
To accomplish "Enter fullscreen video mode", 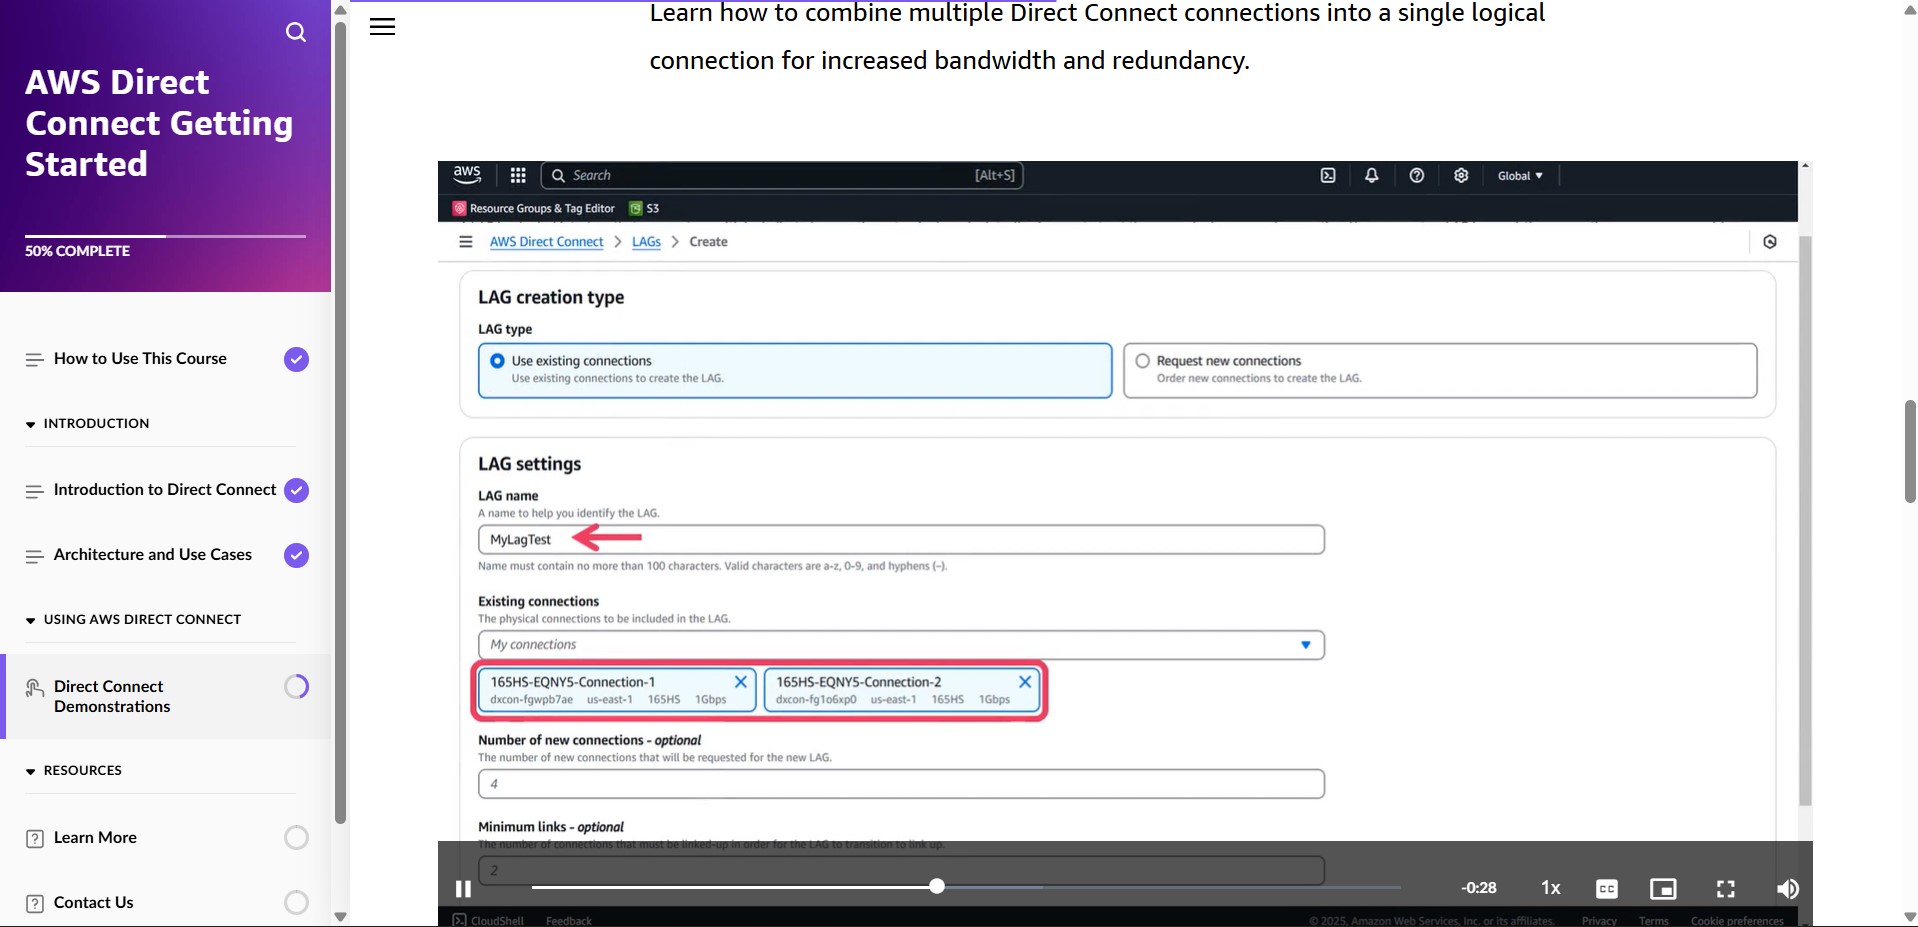I will (1725, 888).
